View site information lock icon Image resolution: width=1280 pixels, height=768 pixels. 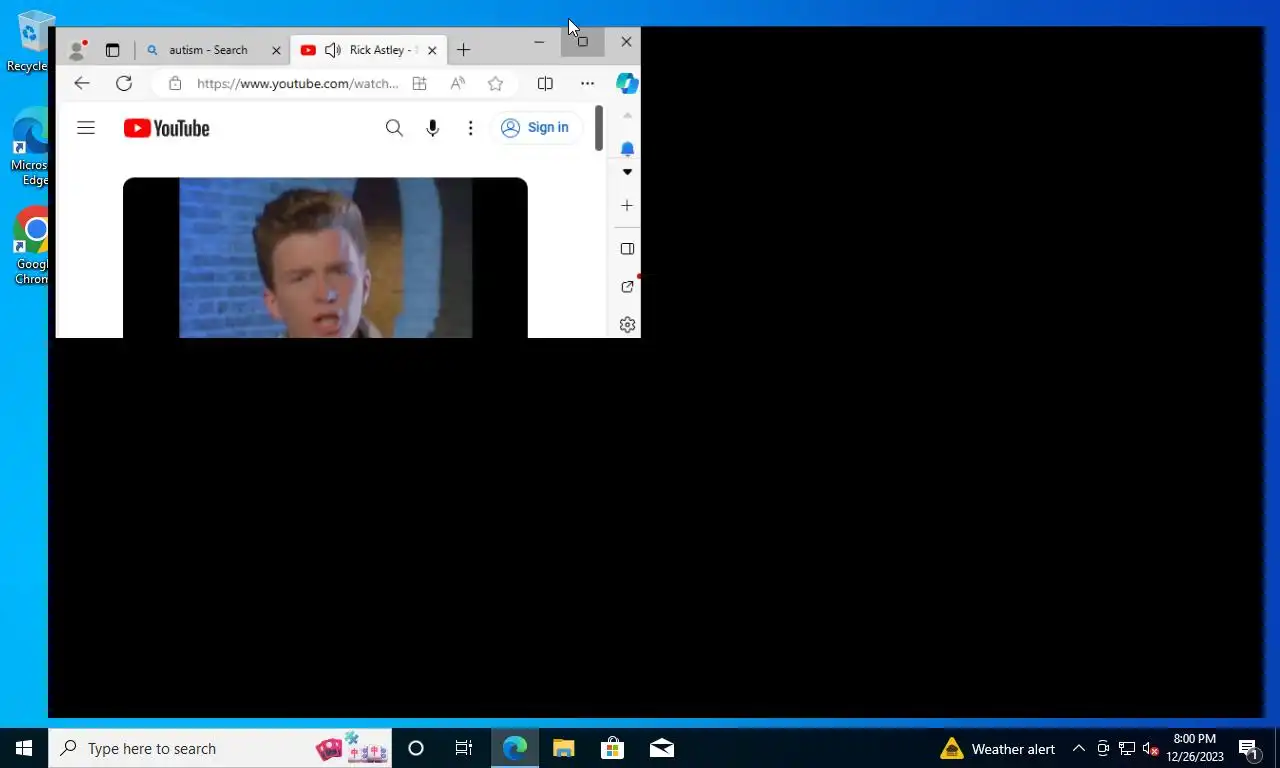click(x=175, y=84)
